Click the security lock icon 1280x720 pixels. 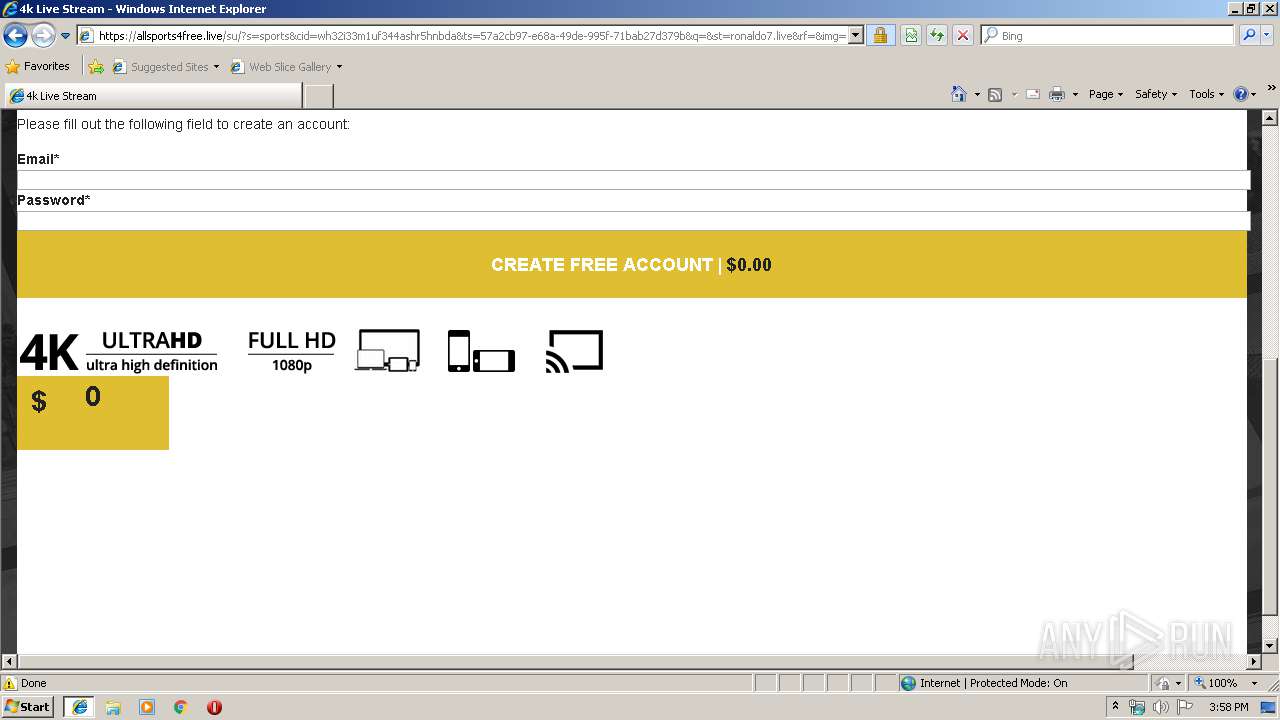(x=880, y=36)
